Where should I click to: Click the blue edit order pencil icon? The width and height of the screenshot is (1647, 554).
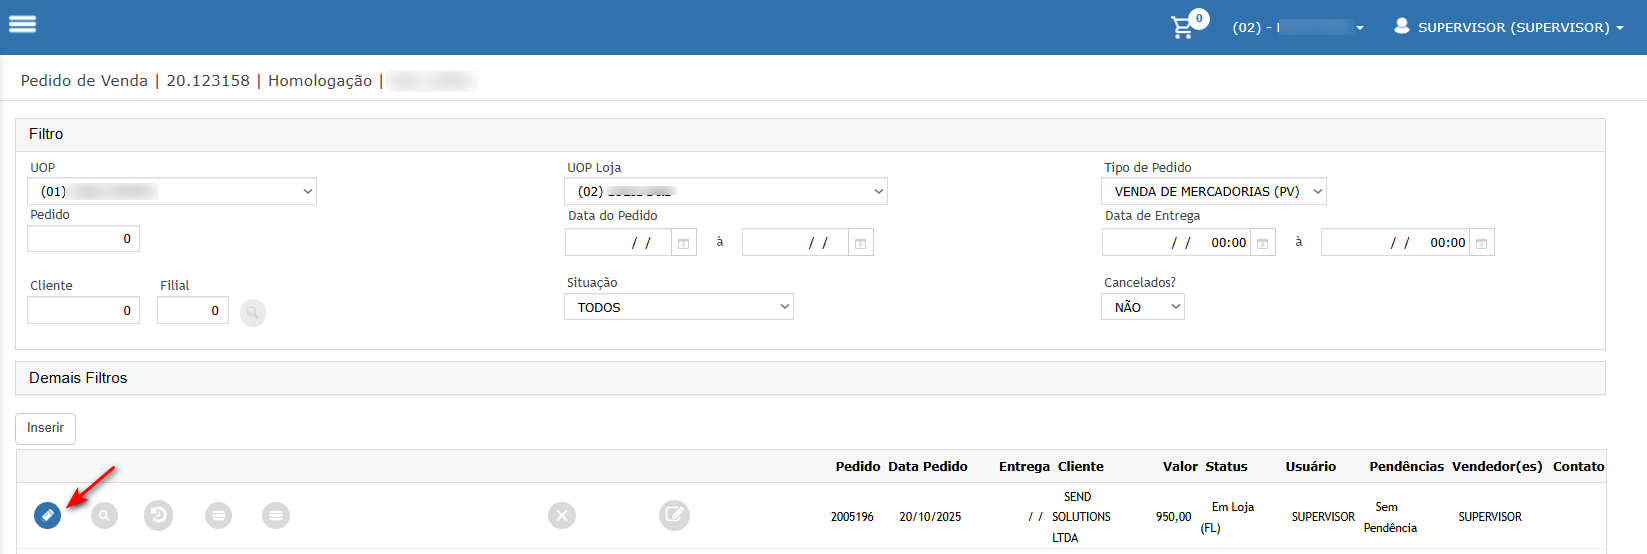(x=47, y=515)
